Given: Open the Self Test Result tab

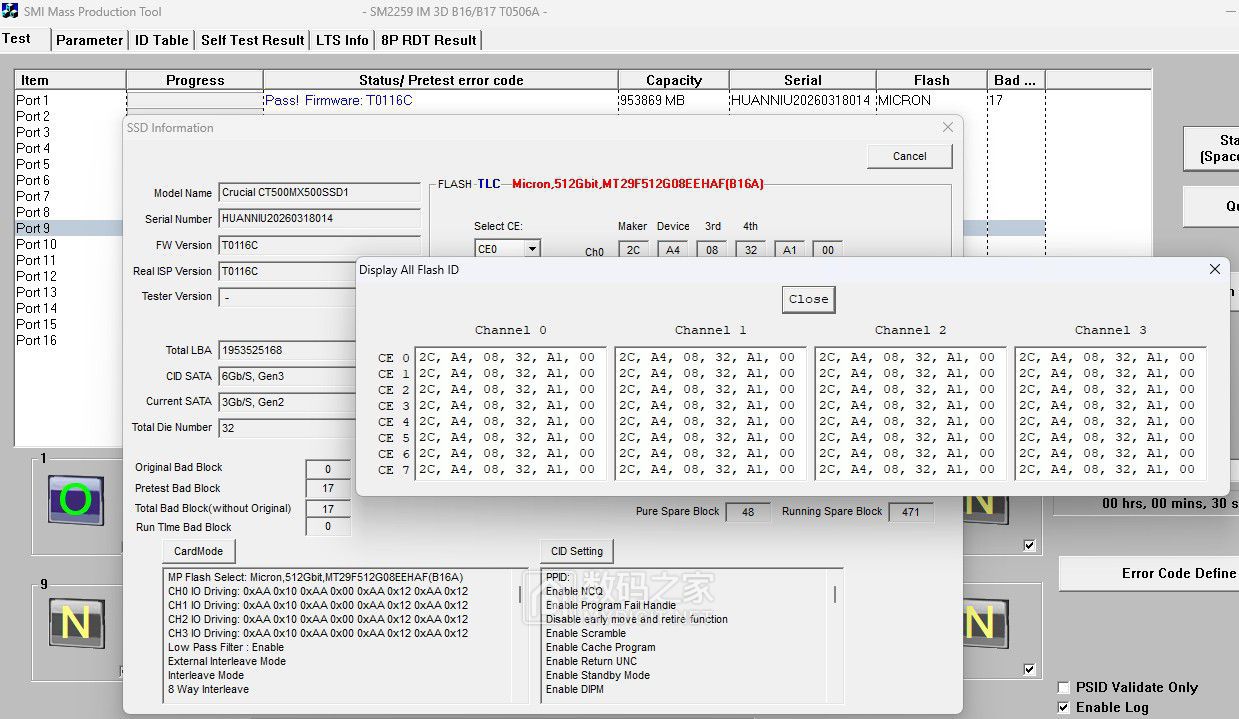Looking at the screenshot, I should point(252,40).
